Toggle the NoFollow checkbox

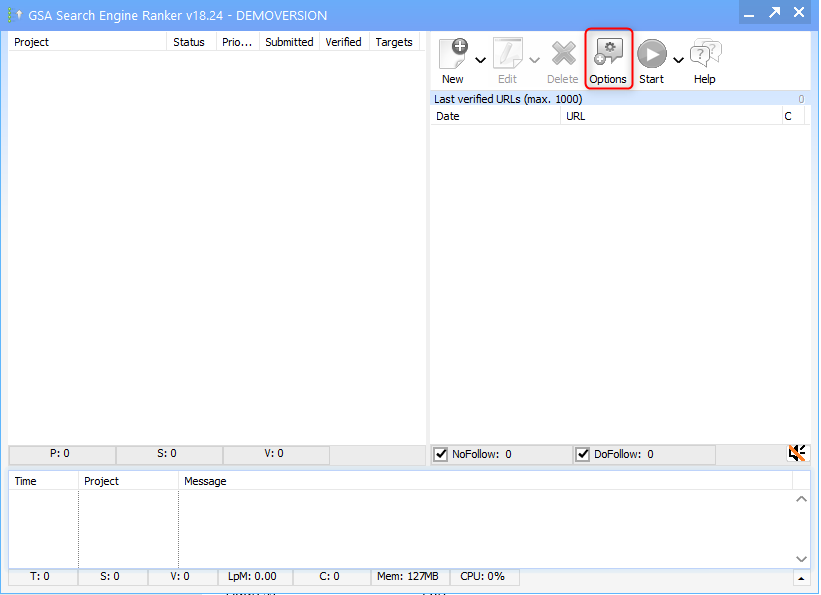tap(441, 454)
